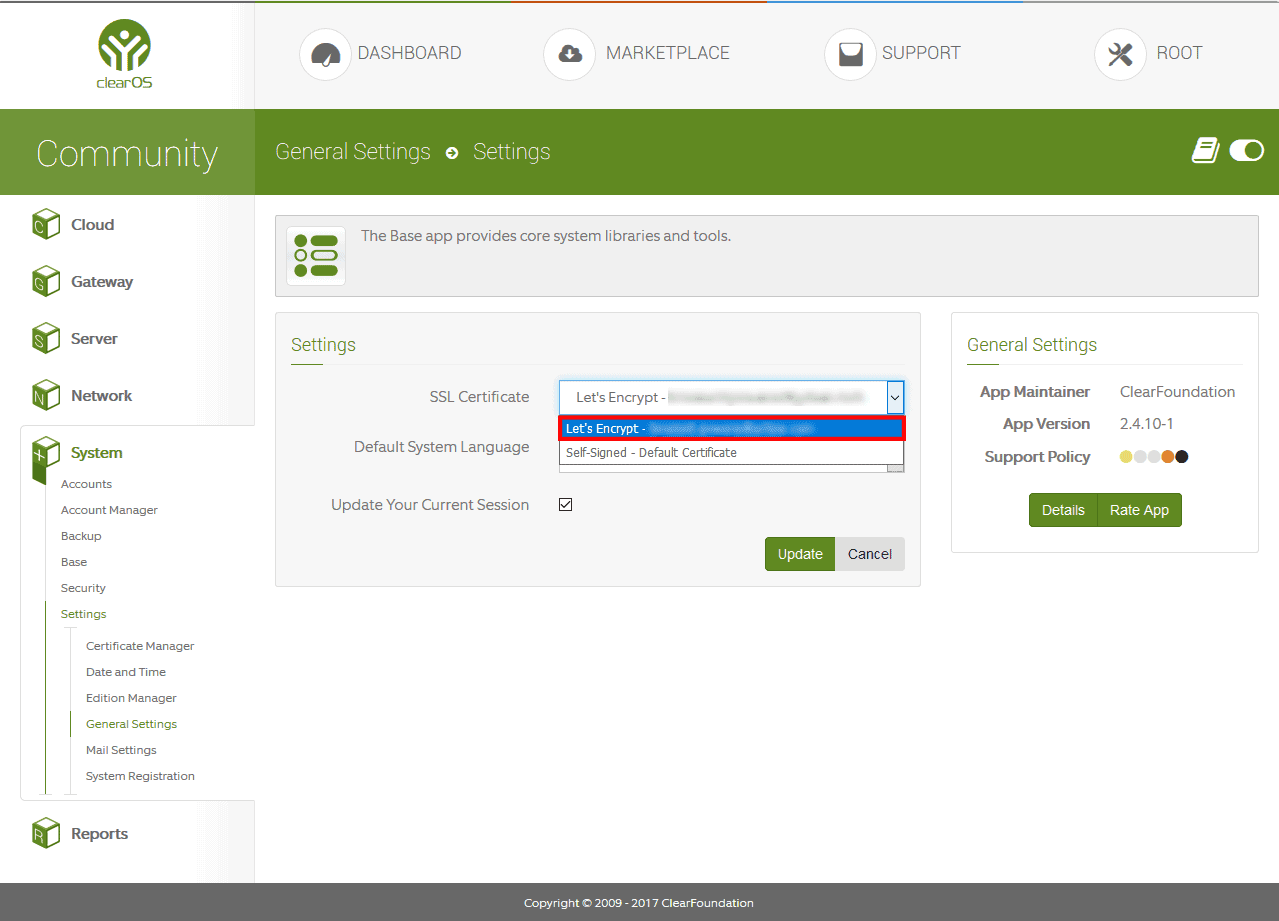Open the Accounts submenu
This screenshot has width=1279, height=921.
tap(86, 484)
